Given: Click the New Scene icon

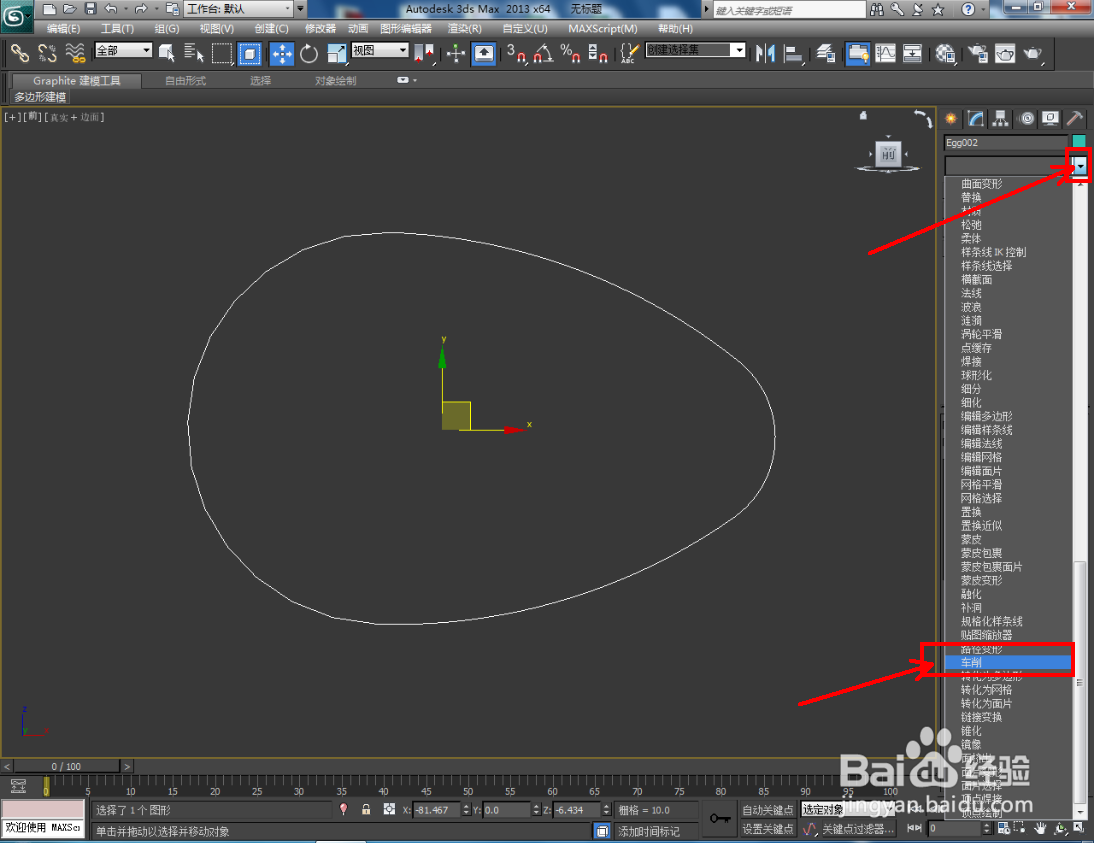Looking at the screenshot, I should [49, 9].
